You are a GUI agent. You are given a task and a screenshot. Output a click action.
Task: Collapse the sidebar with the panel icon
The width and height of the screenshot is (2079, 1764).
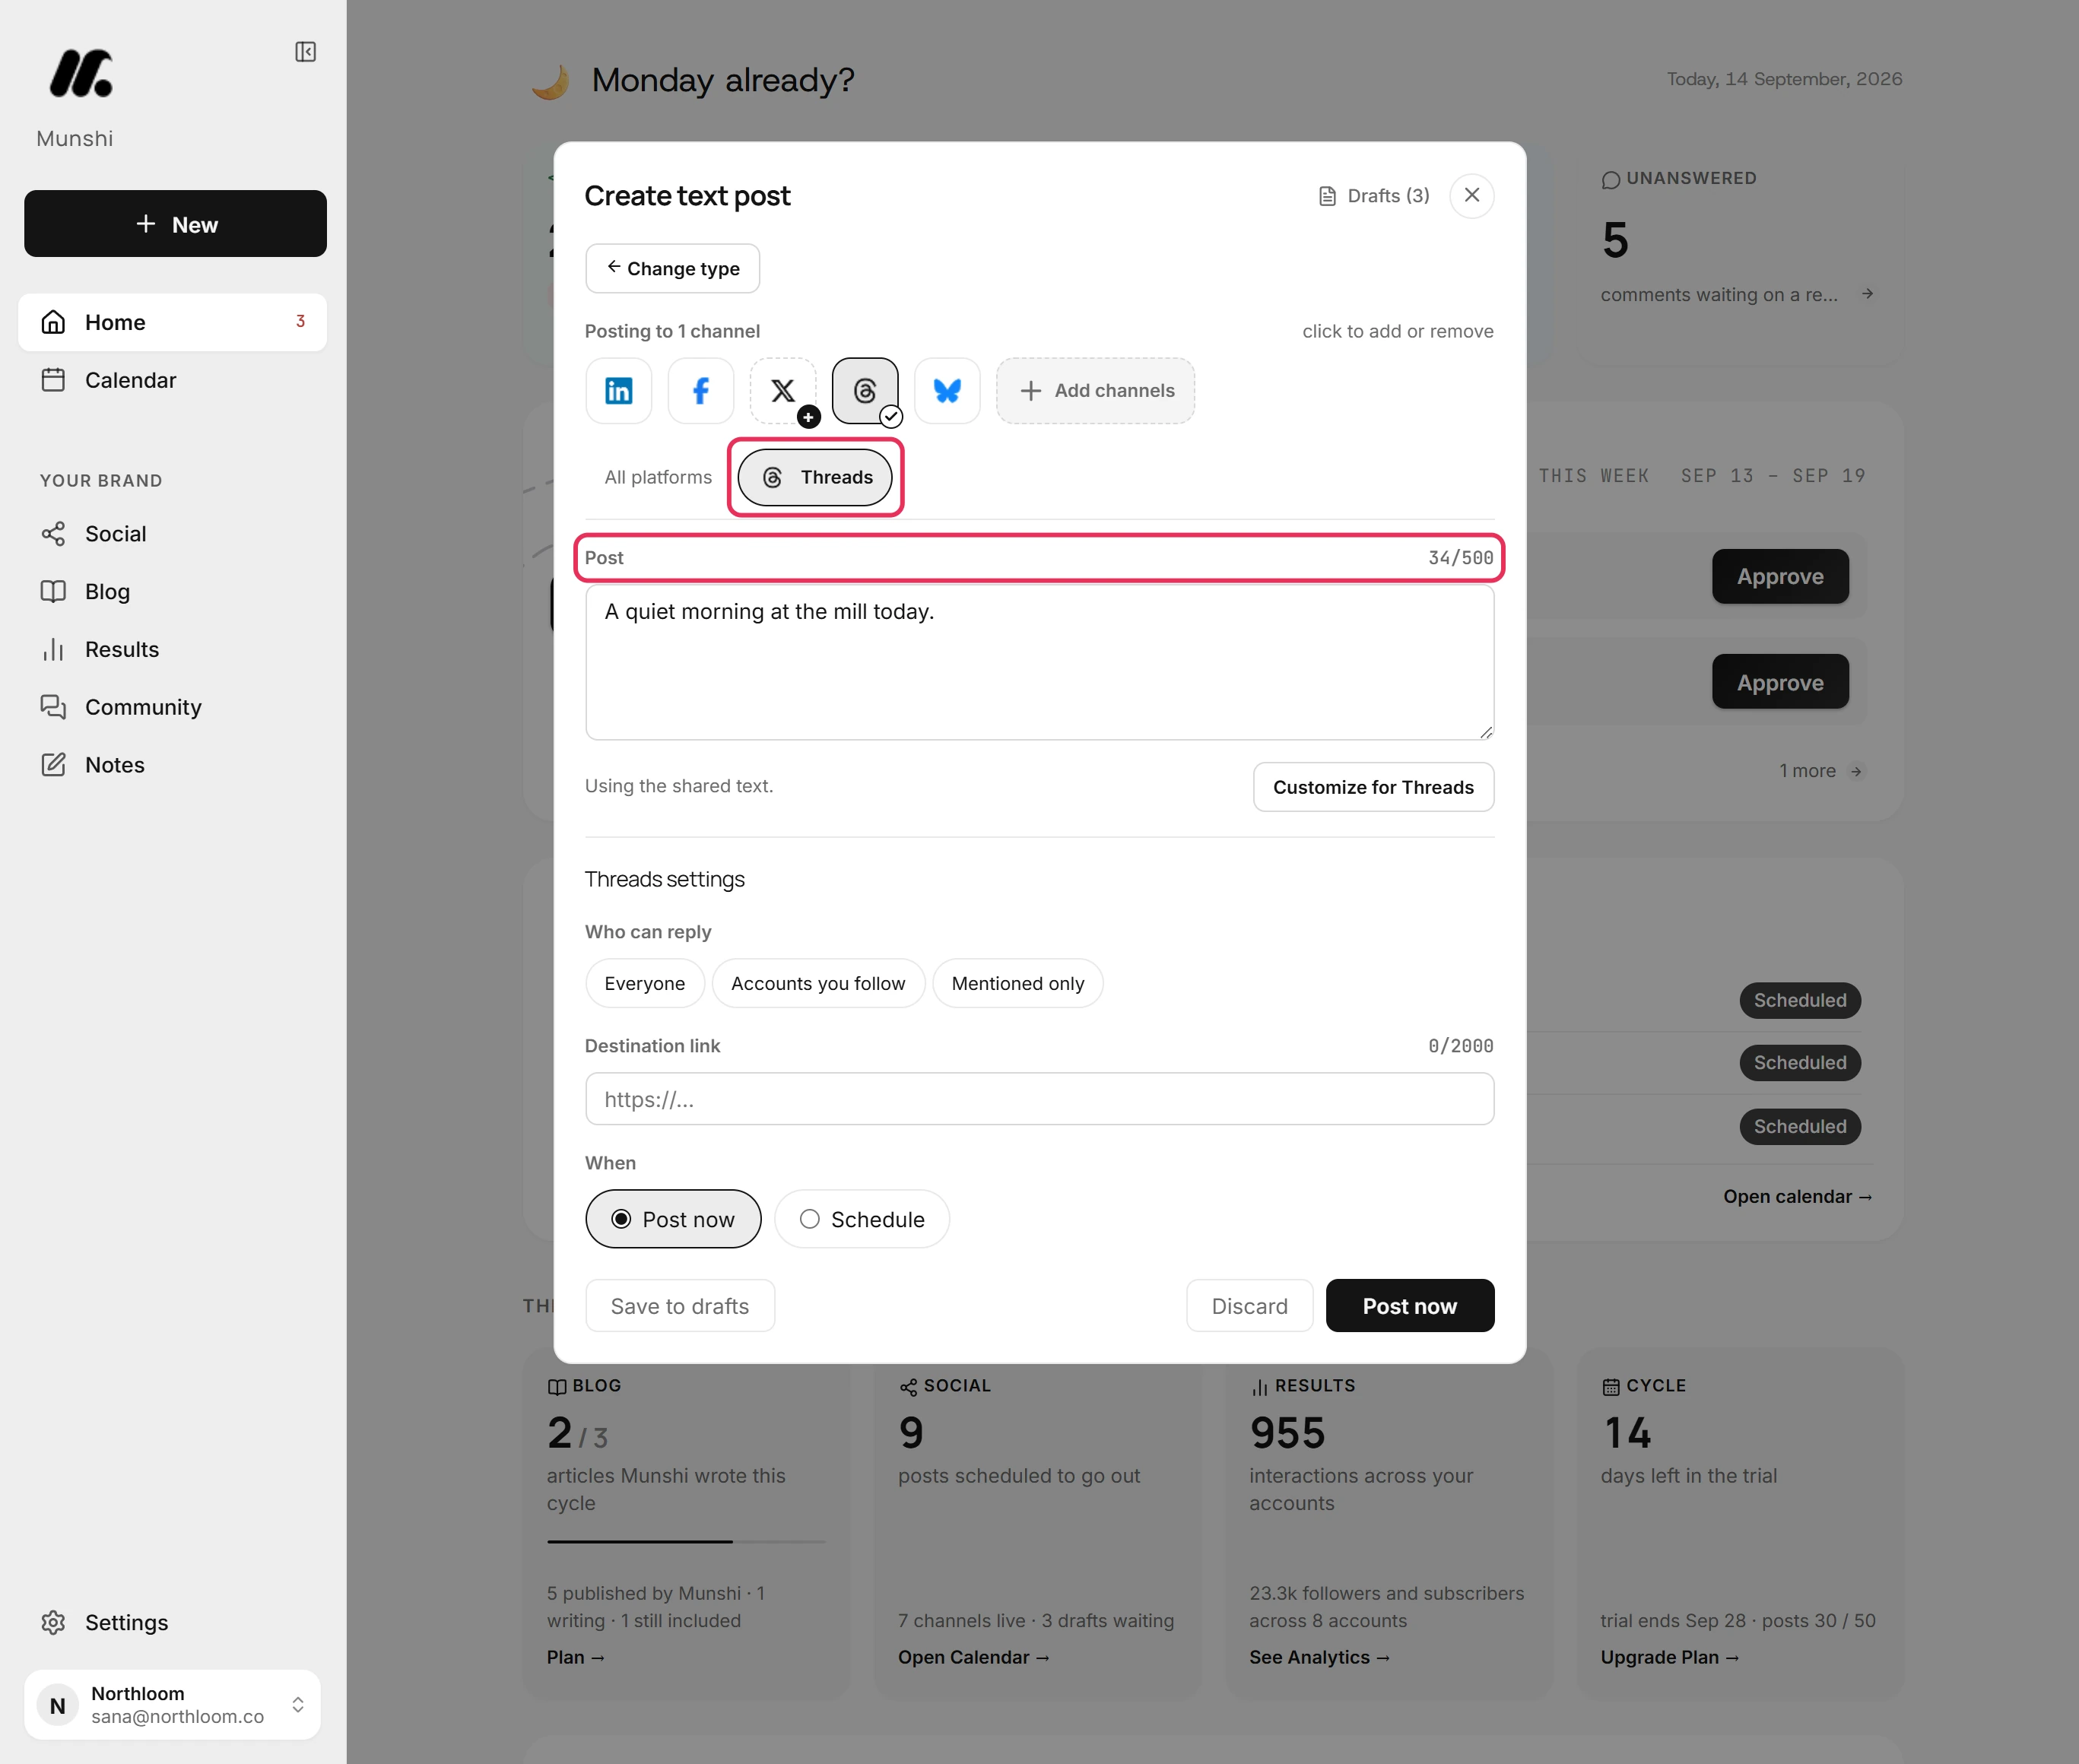tap(305, 52)
